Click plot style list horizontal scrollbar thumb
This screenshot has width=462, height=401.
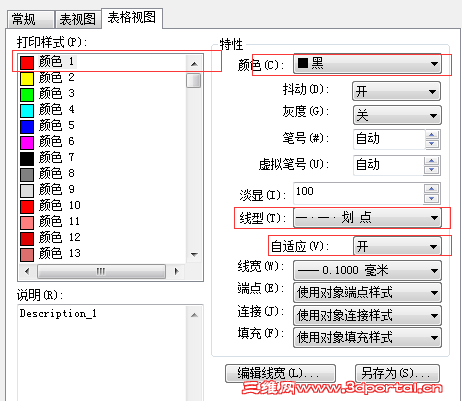(x=101, y=271)
